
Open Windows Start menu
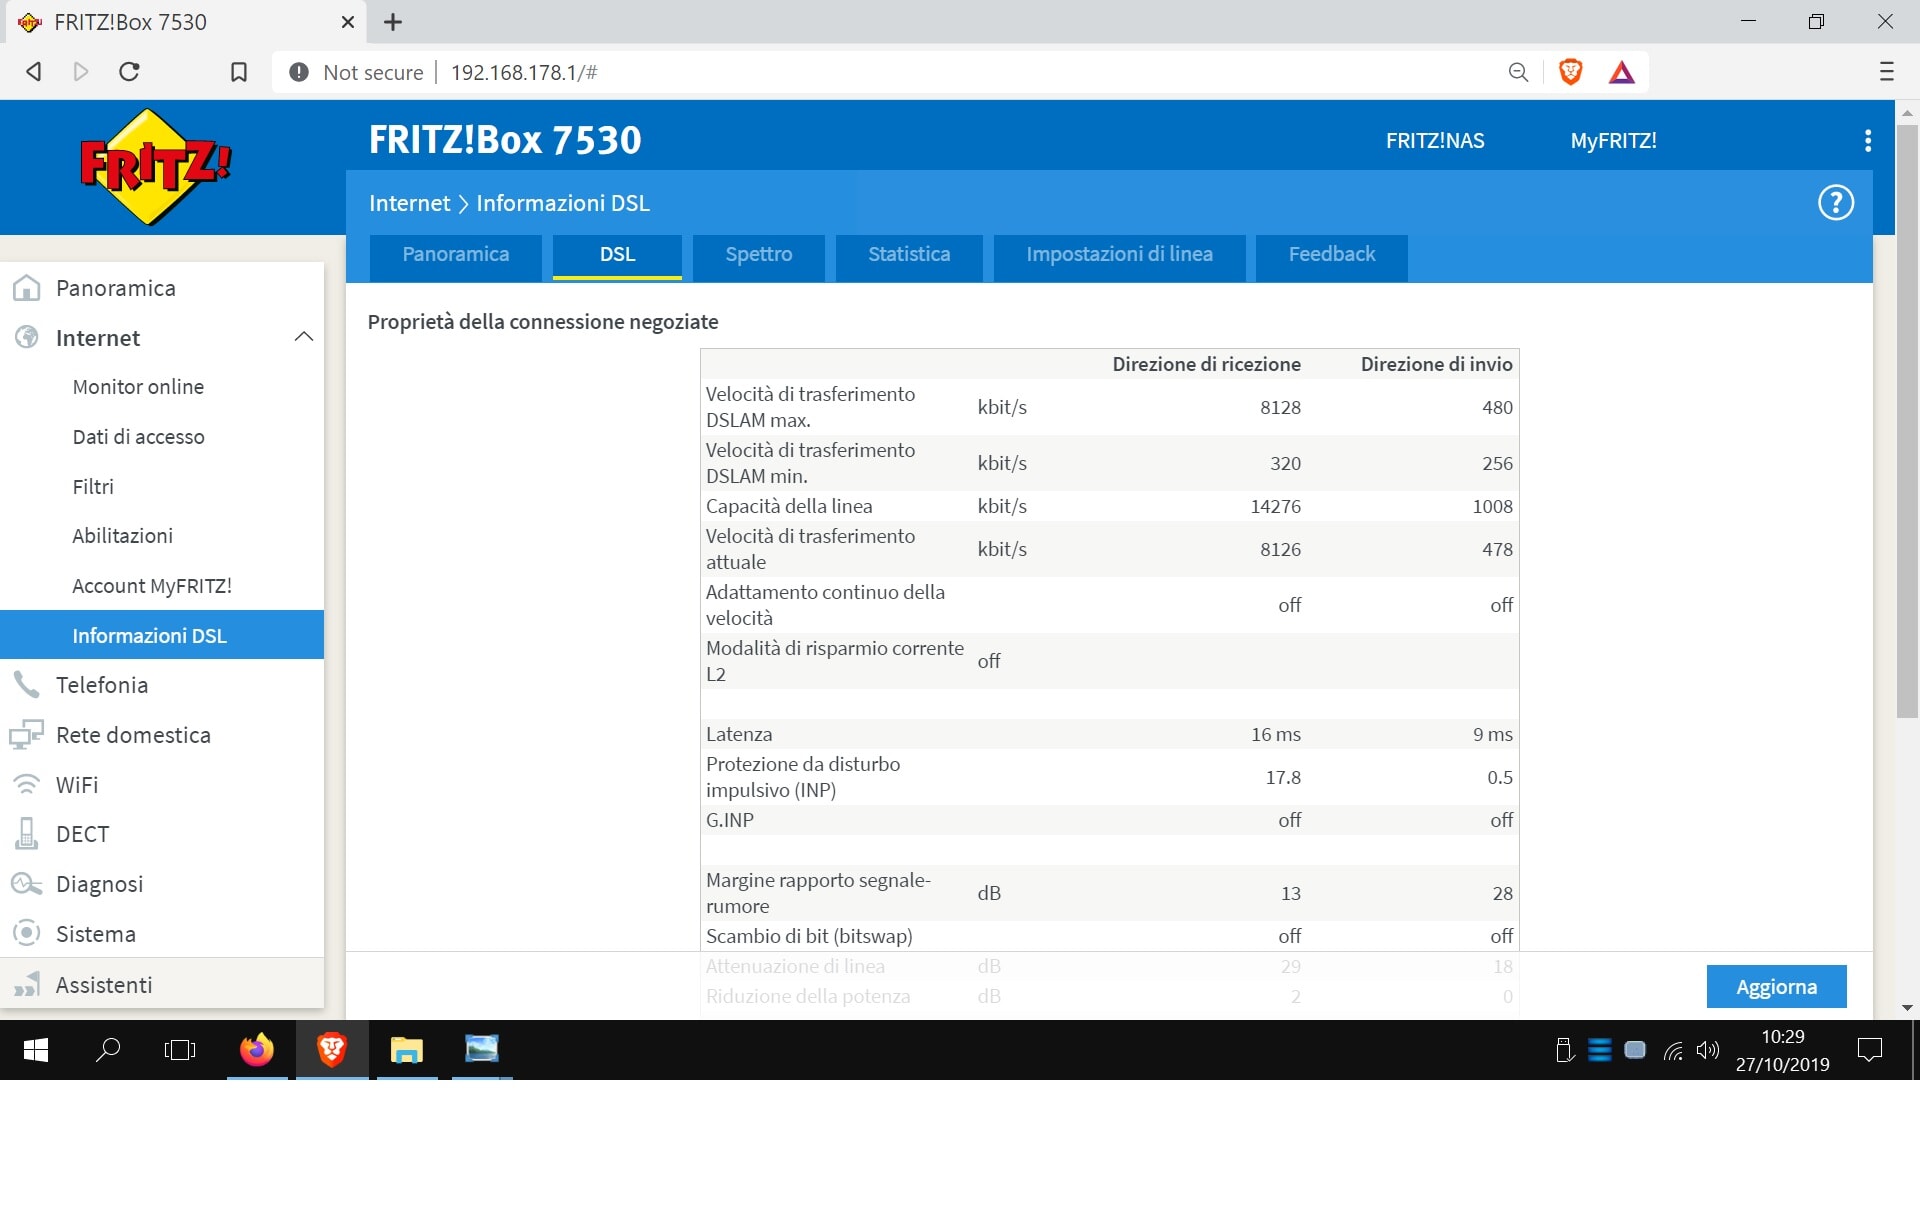[35, 1050]
